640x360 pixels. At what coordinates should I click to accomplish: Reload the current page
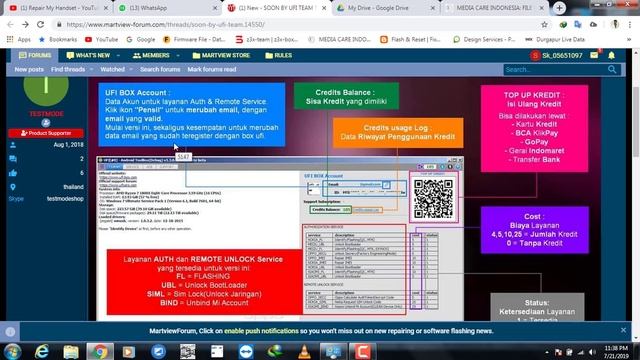40,24
